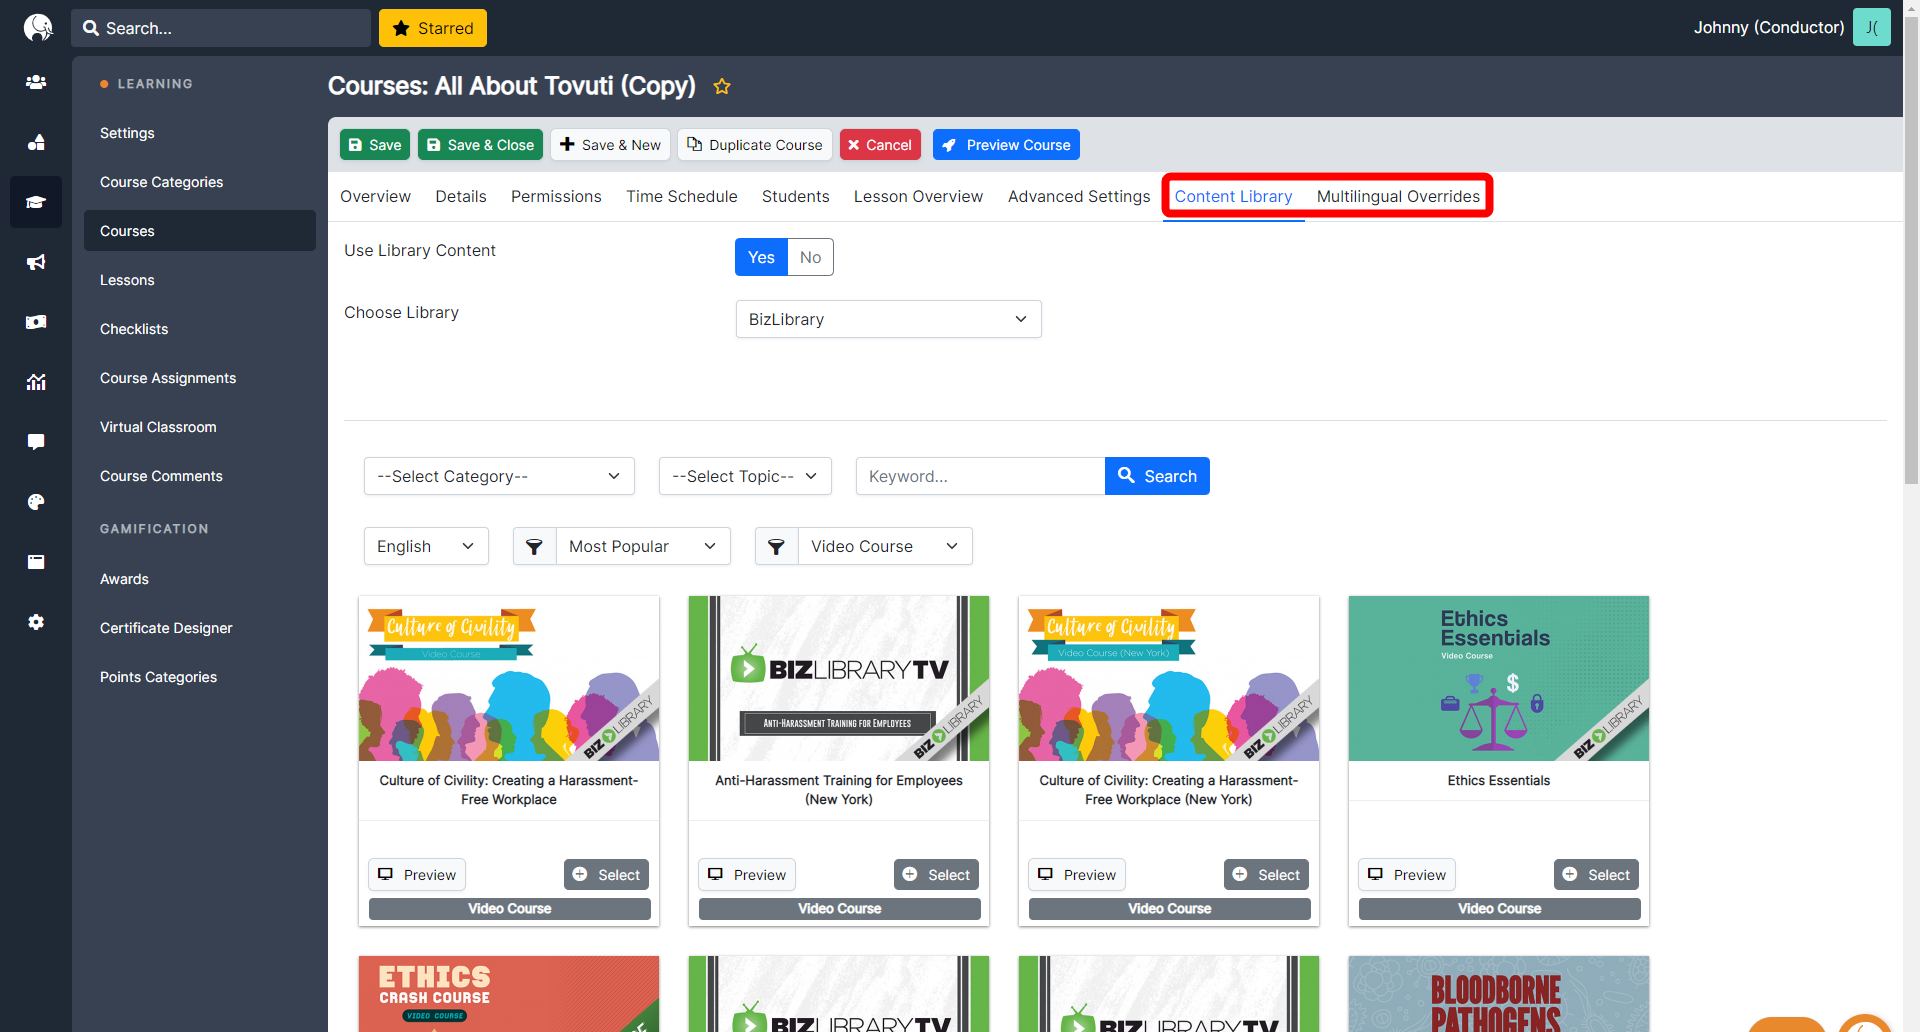This screenshot has height=1032, width=1920.
Task: Open the shapes content sidebar icon
Action: click(x=36, y=142)
